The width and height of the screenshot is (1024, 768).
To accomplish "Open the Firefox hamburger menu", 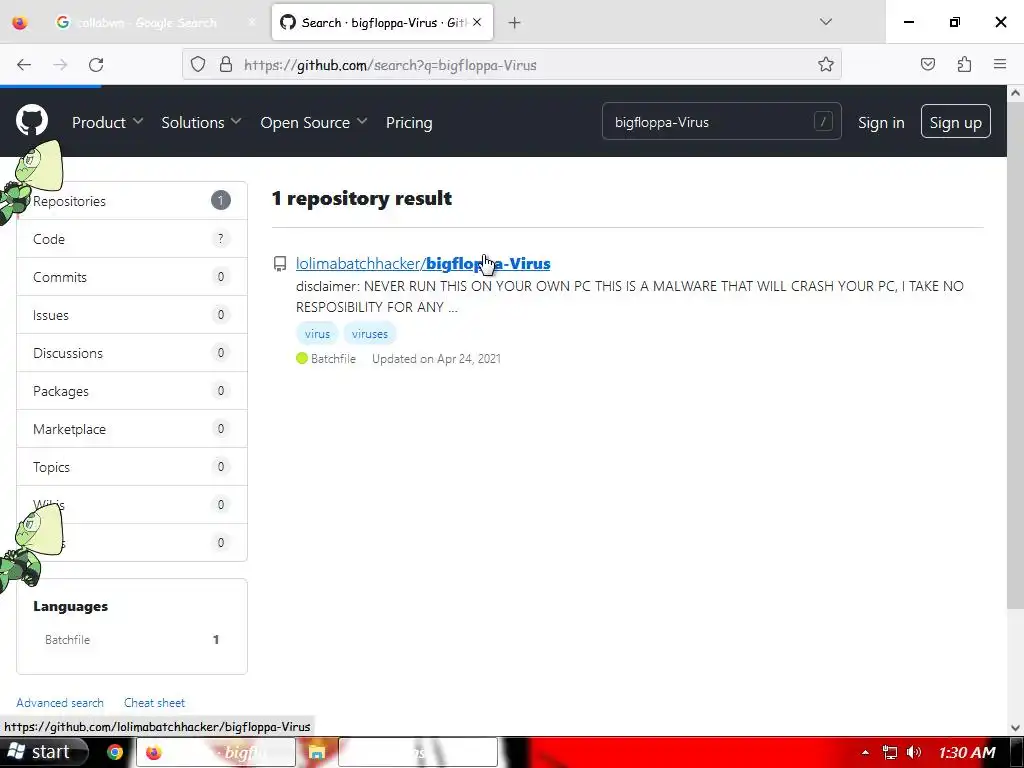I will (x=1000, y=64).
